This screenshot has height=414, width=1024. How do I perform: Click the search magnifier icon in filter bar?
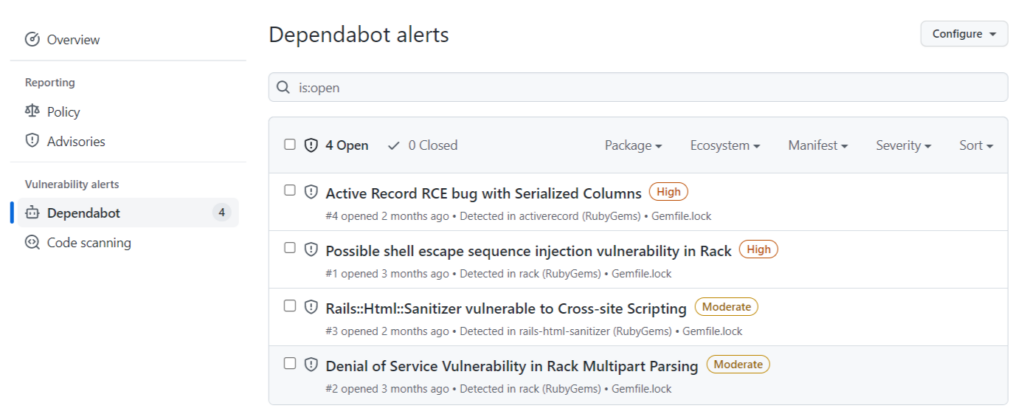click(x=283, y=88)
